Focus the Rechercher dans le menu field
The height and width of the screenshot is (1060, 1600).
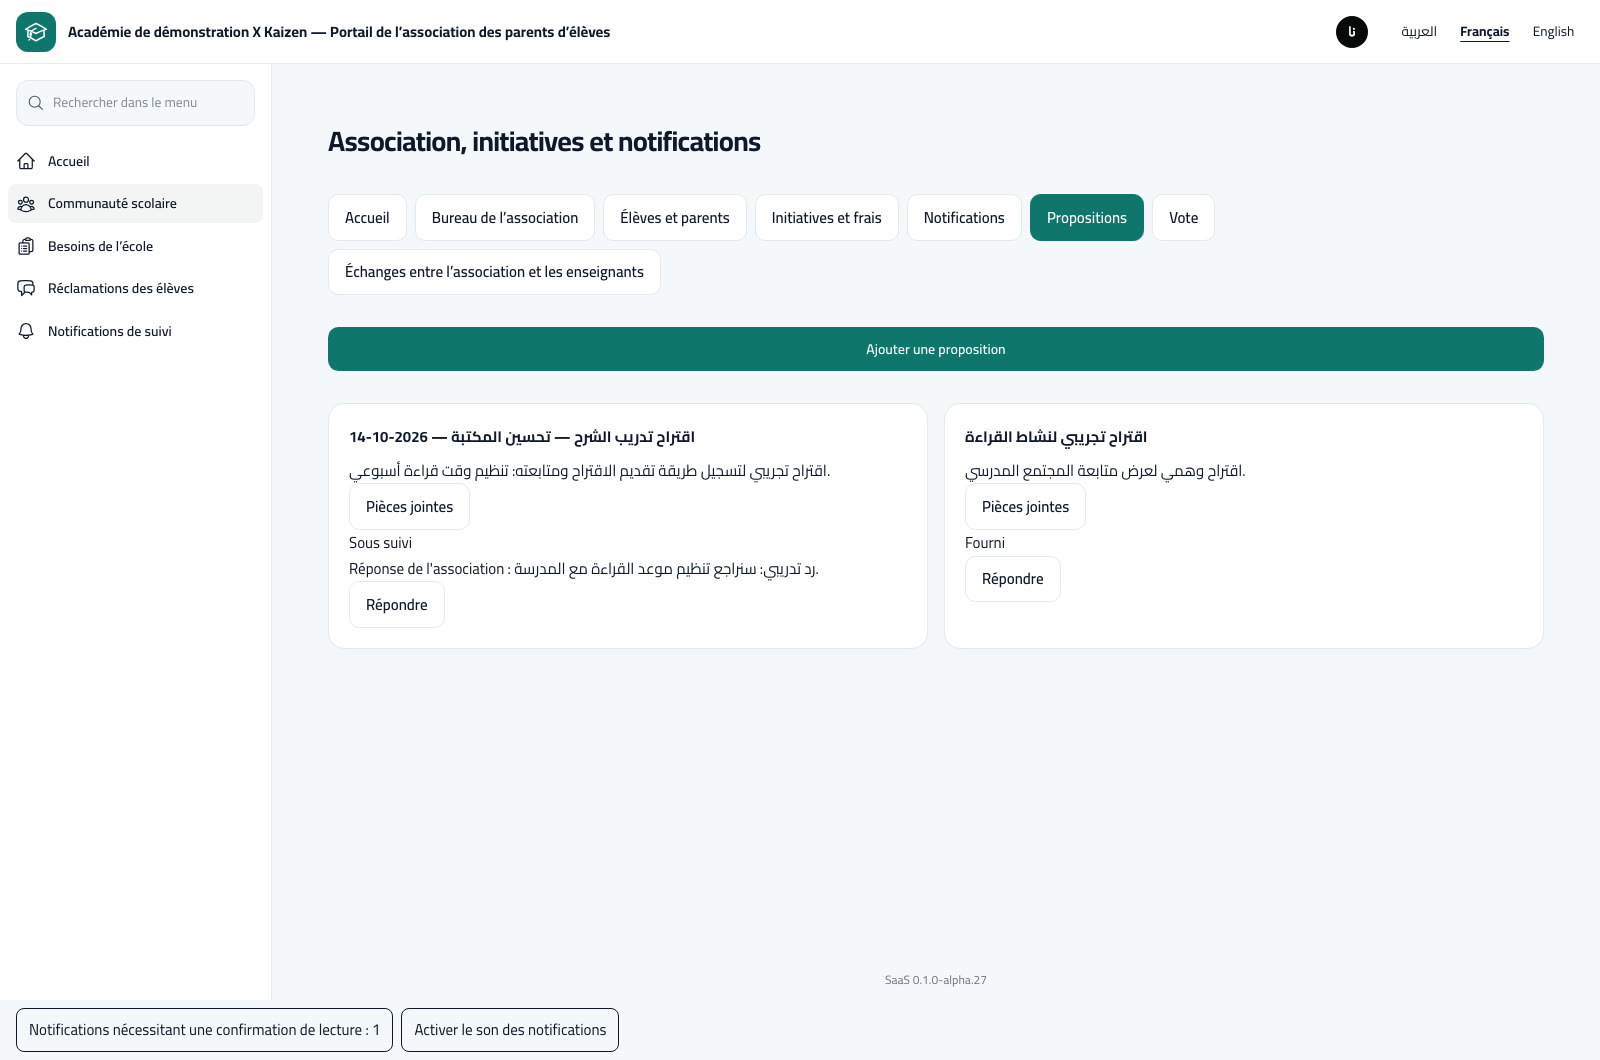tap(135, 103)
